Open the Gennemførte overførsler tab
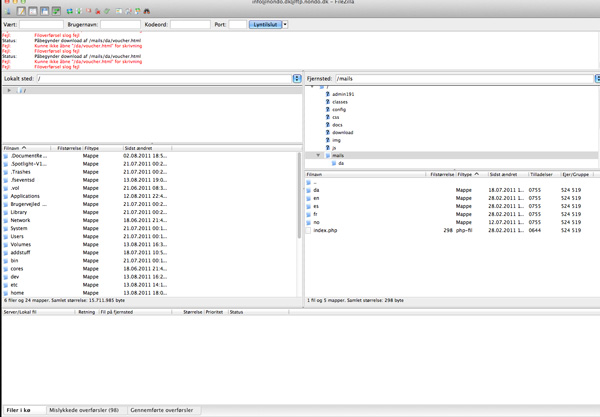 (162, 410)
